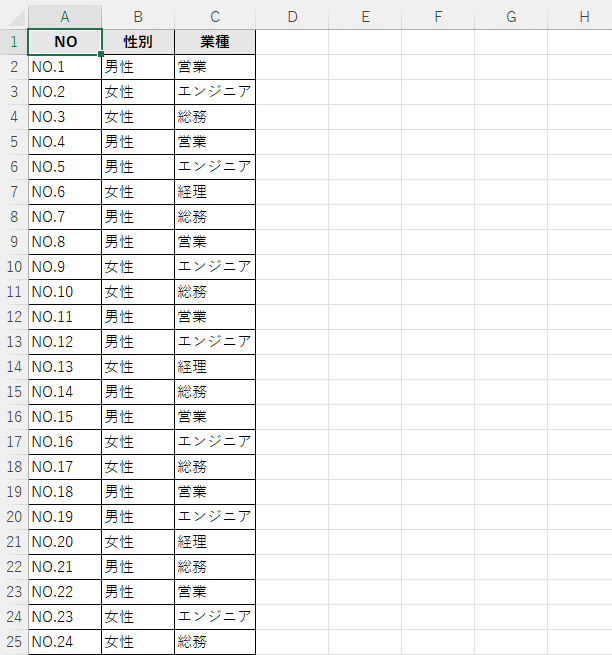This screenshot has width=612, height=655.
Task: Click cell containing NO.10
Action: [x=65, y=292]
